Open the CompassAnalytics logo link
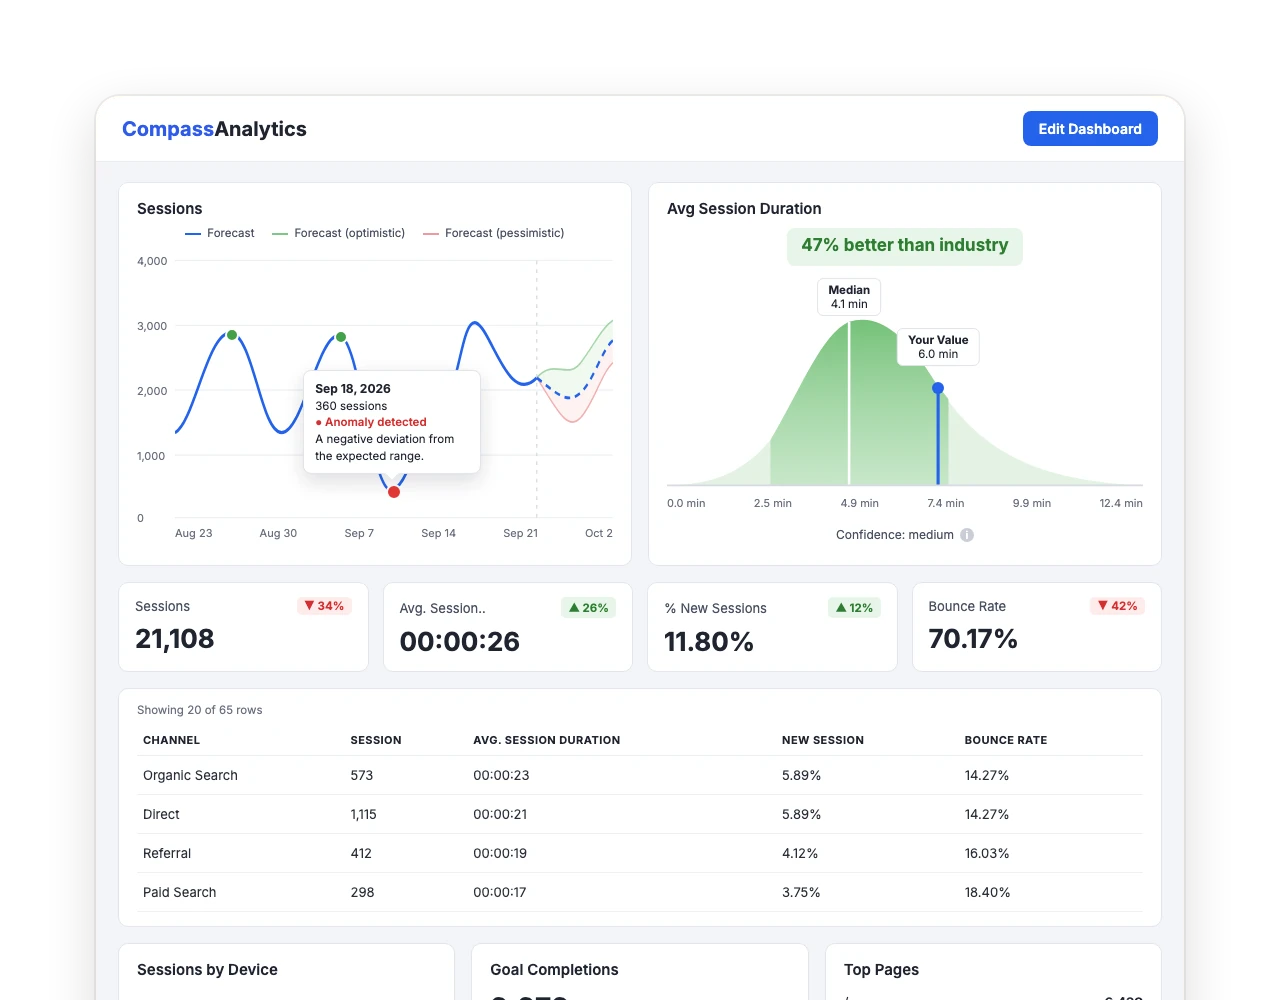 (214, 129)
